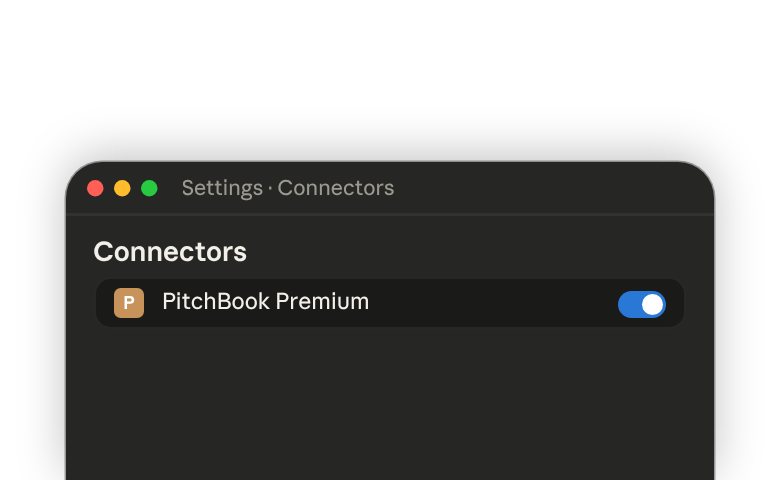The image size is (780, 480).
Task: Click empty space in PitchBook Premium row
Action: tap(492, 303)
